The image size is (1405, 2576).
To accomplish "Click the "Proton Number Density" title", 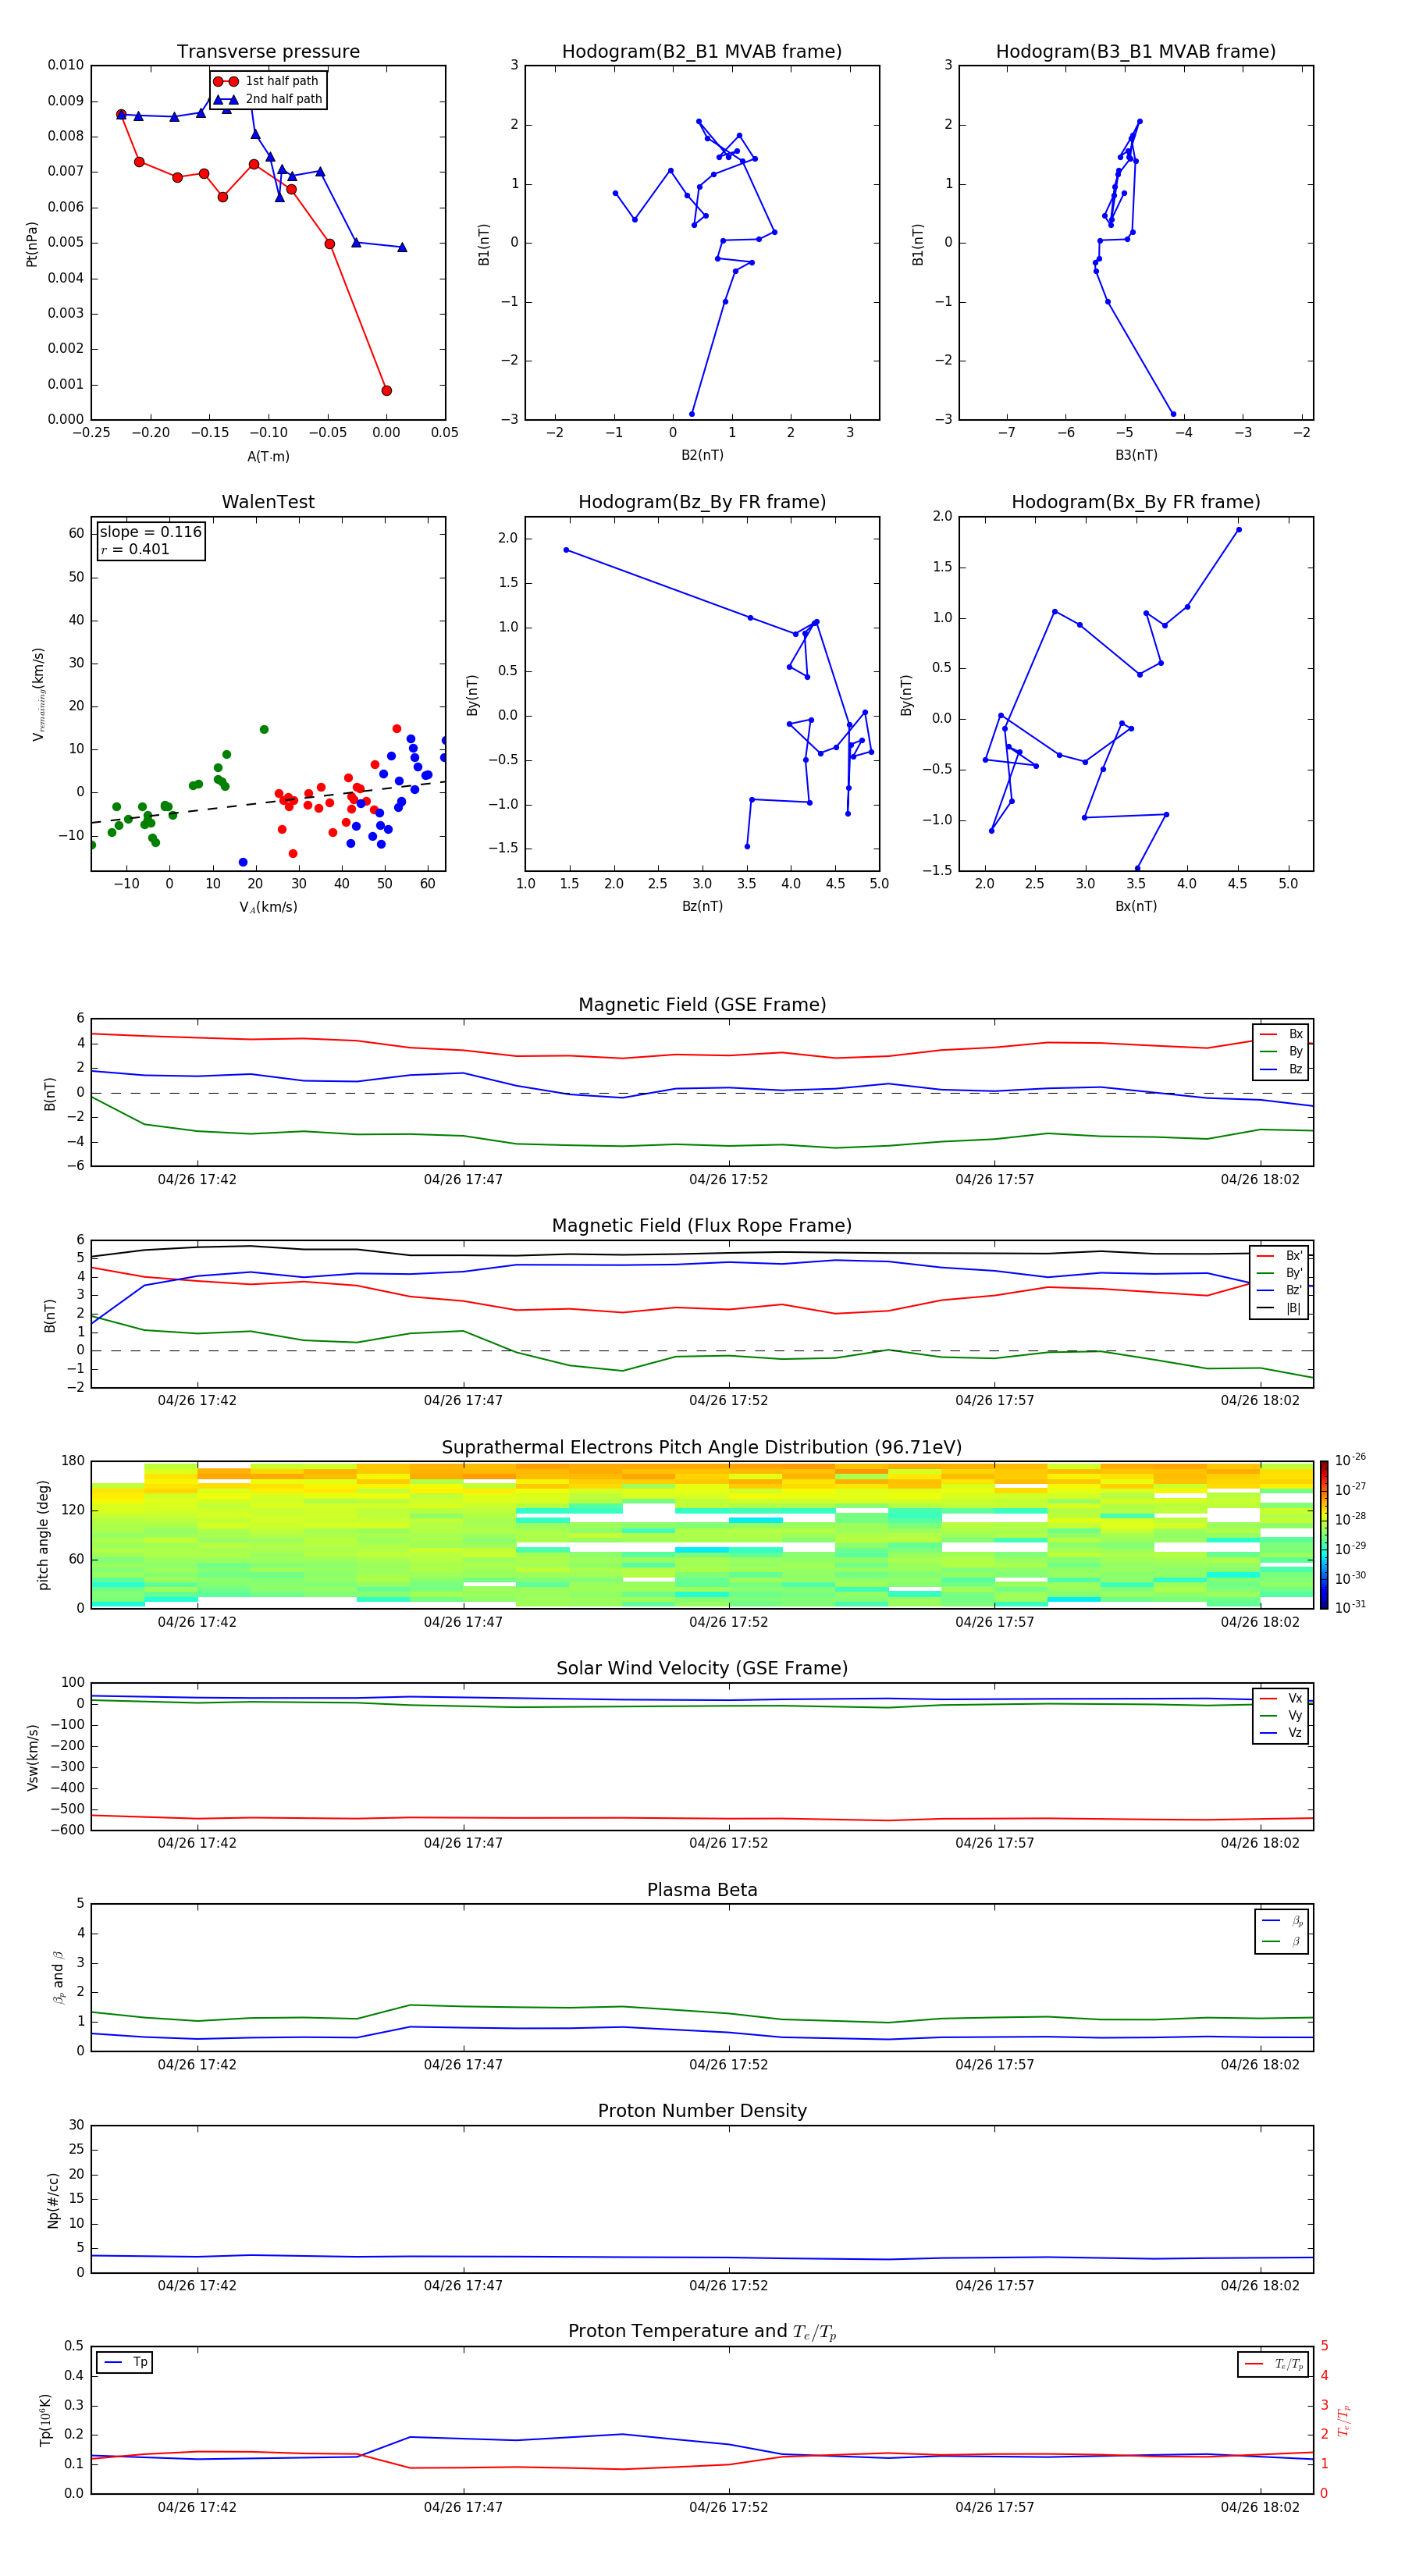I will 702,2111.
